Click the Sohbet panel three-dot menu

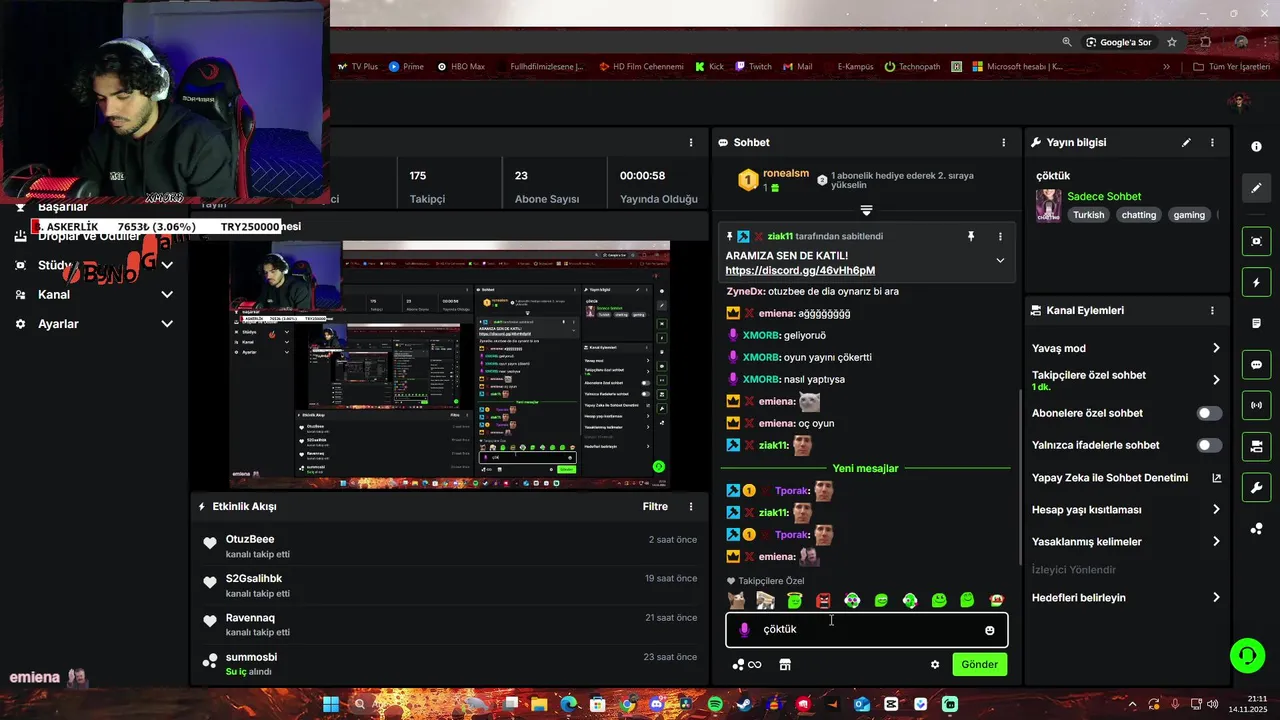(1004, 143)
